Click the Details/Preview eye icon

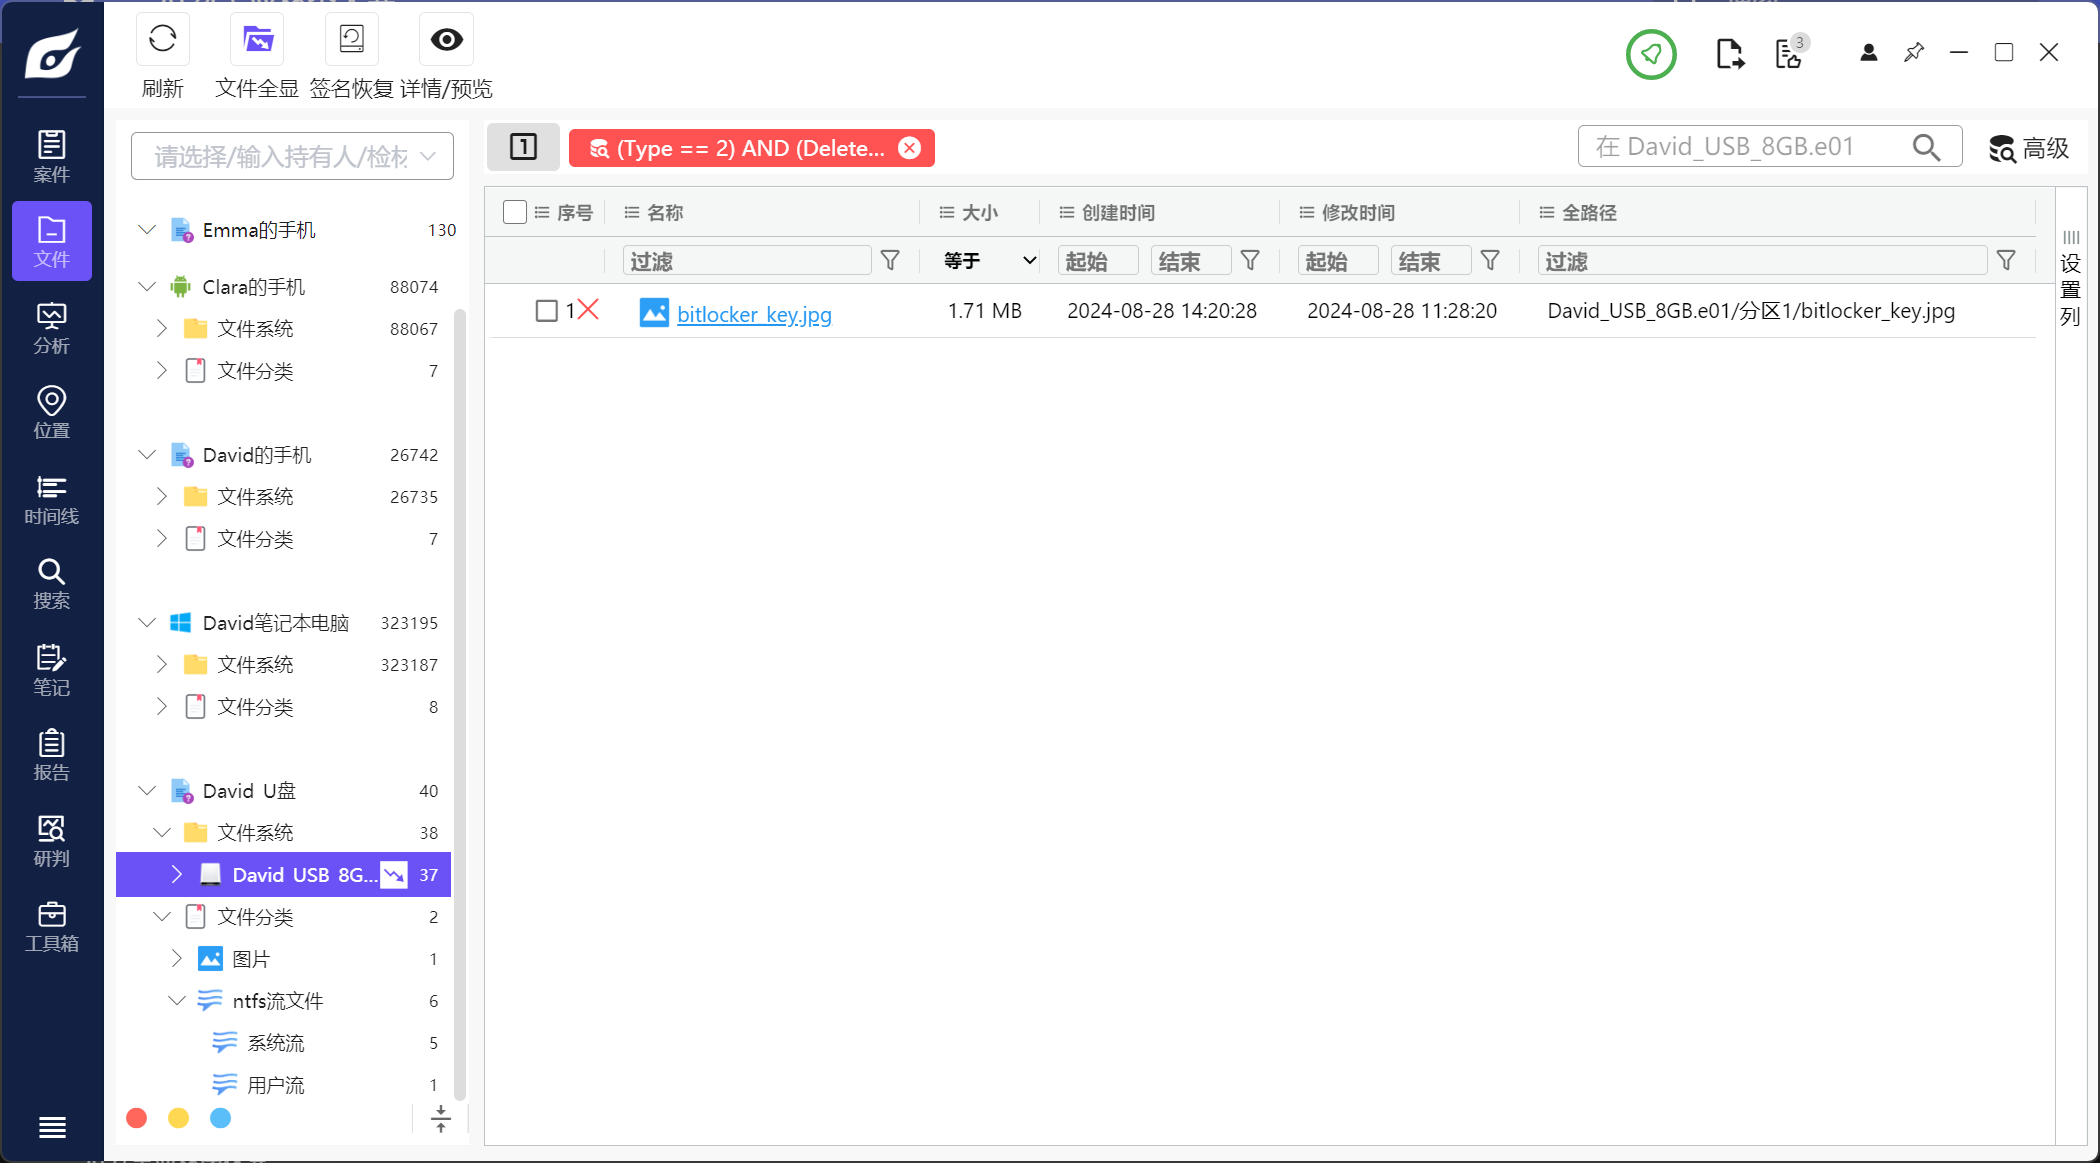446,40
